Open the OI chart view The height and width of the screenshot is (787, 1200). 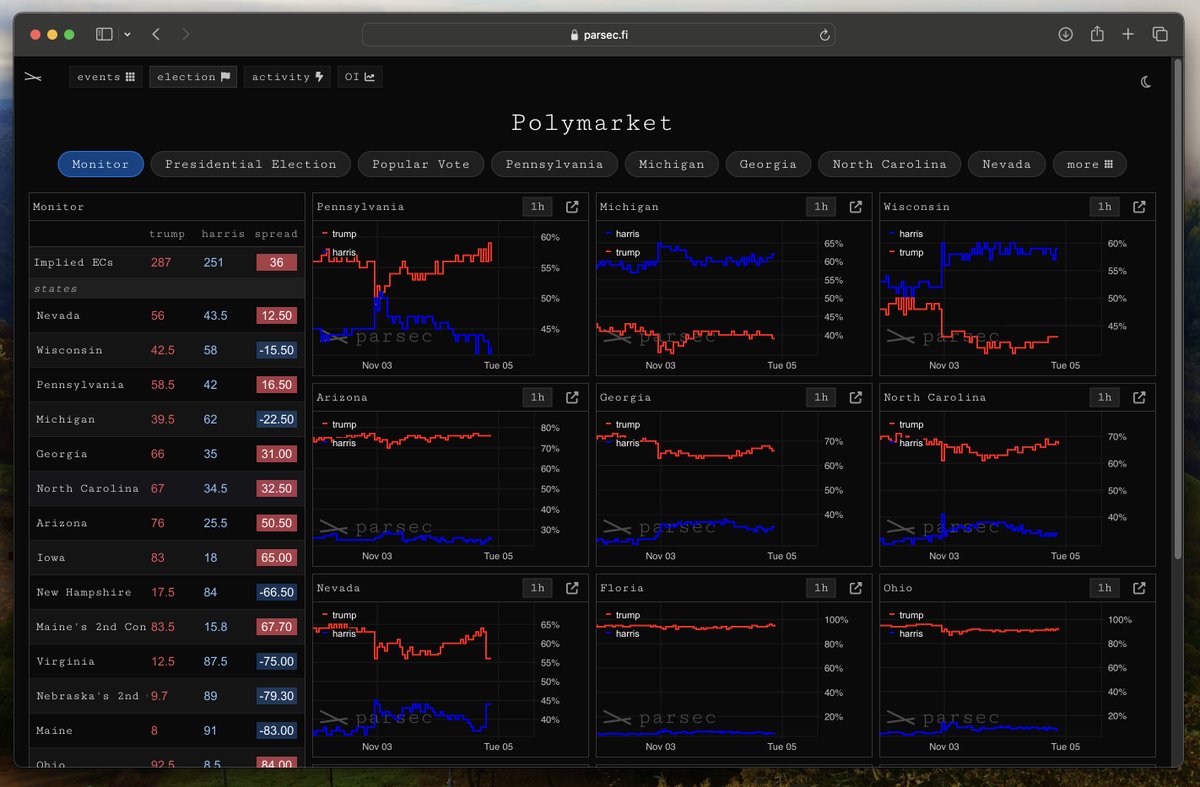tap(360, 77)
